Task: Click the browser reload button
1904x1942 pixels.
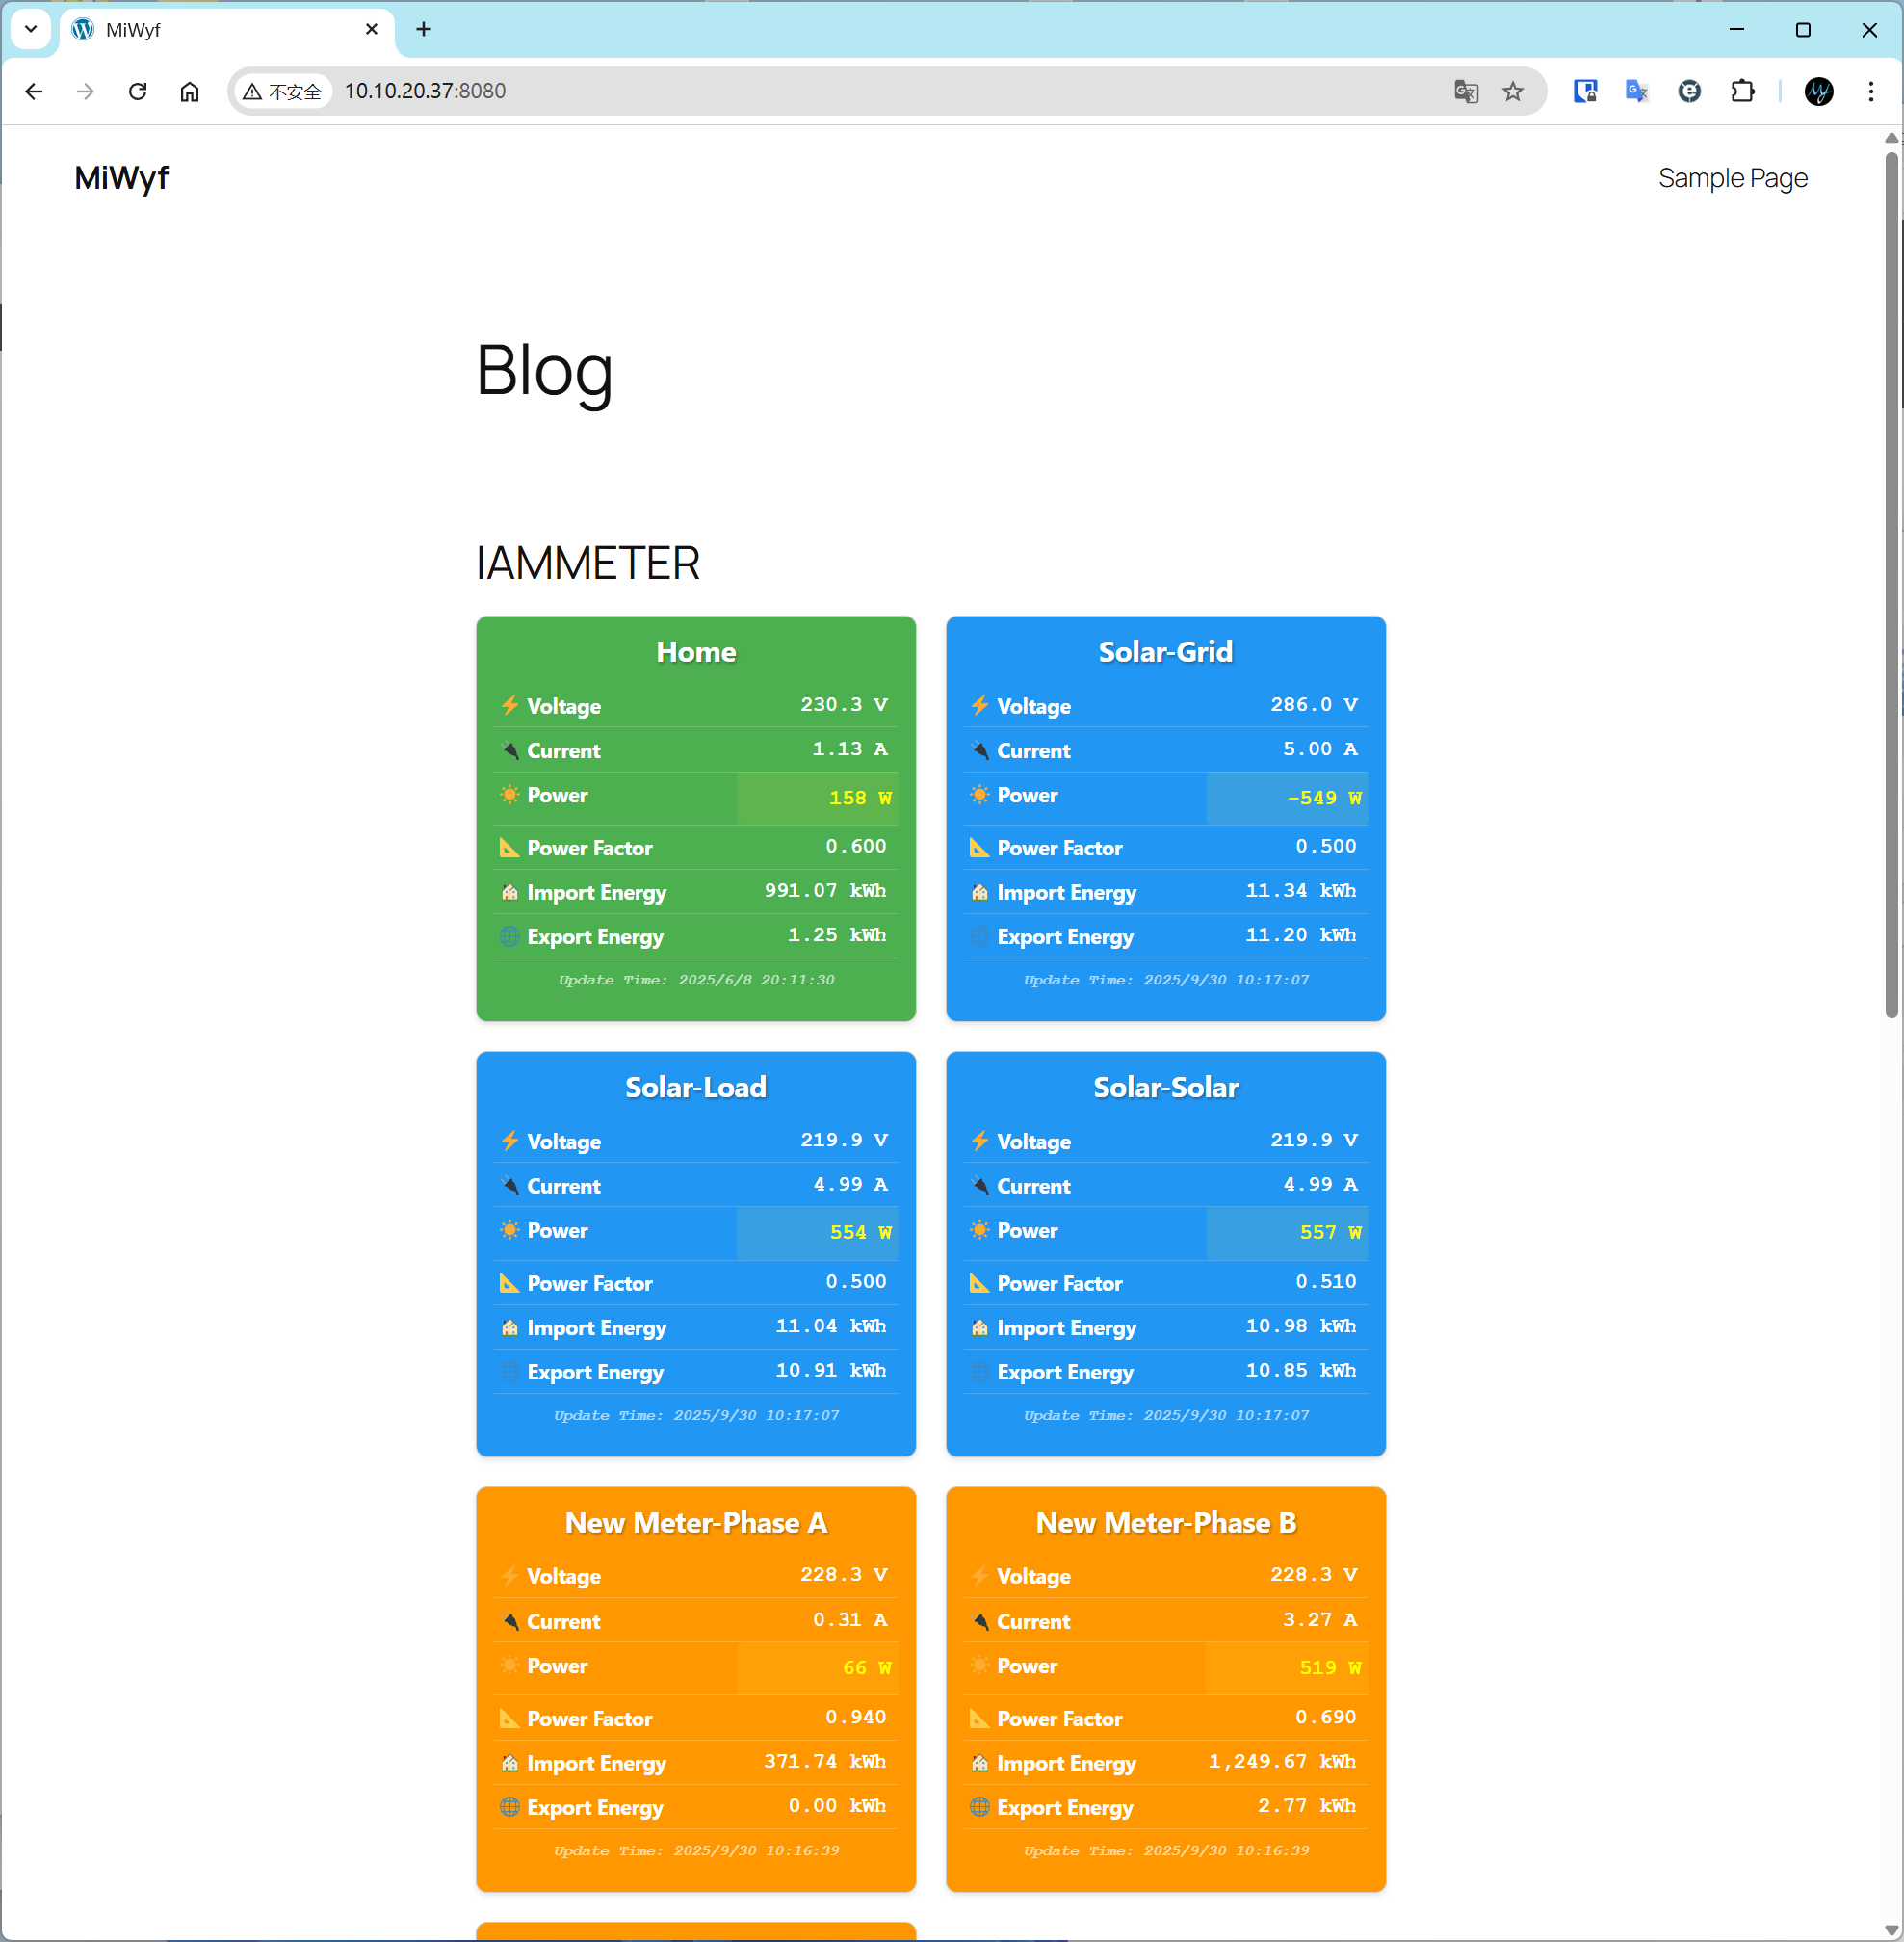Action: point(138,91)
